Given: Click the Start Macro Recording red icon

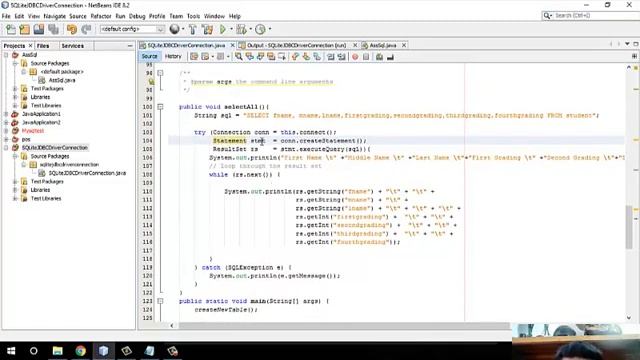Looking at the screenshot, I should [x=355, y=57].
